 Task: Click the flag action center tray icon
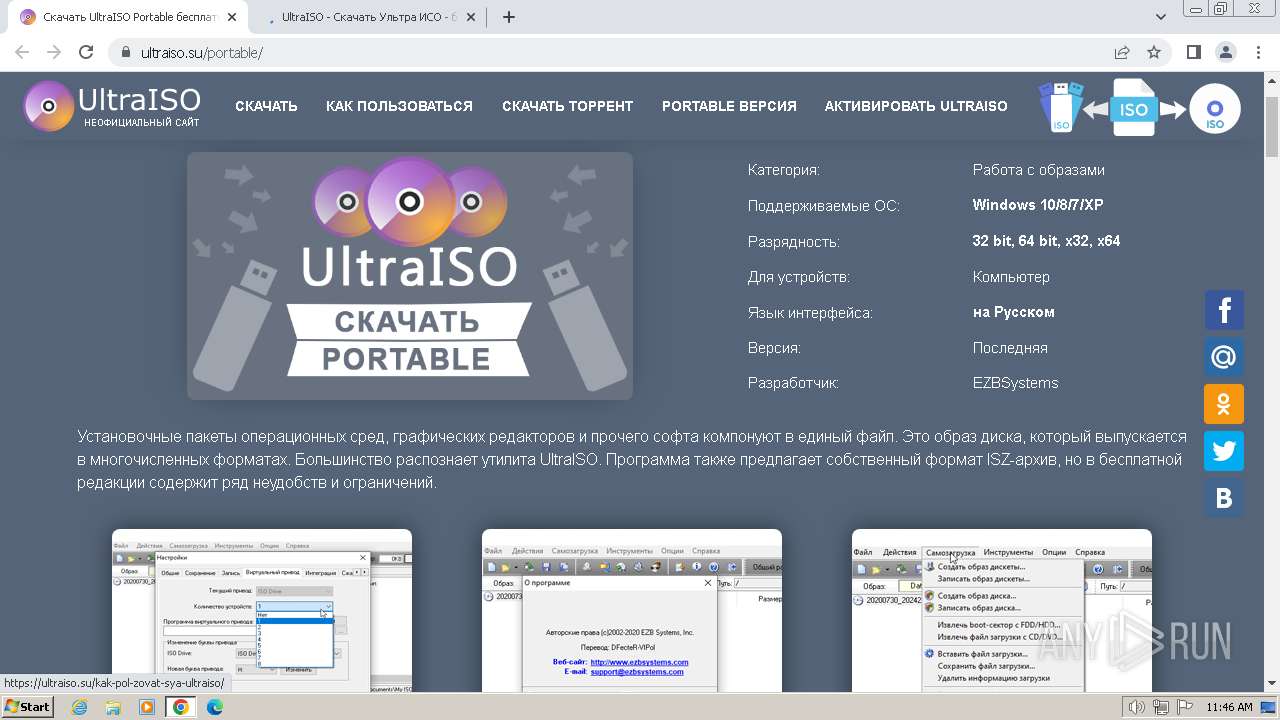pyautogui.click(x=1184, y=707)
